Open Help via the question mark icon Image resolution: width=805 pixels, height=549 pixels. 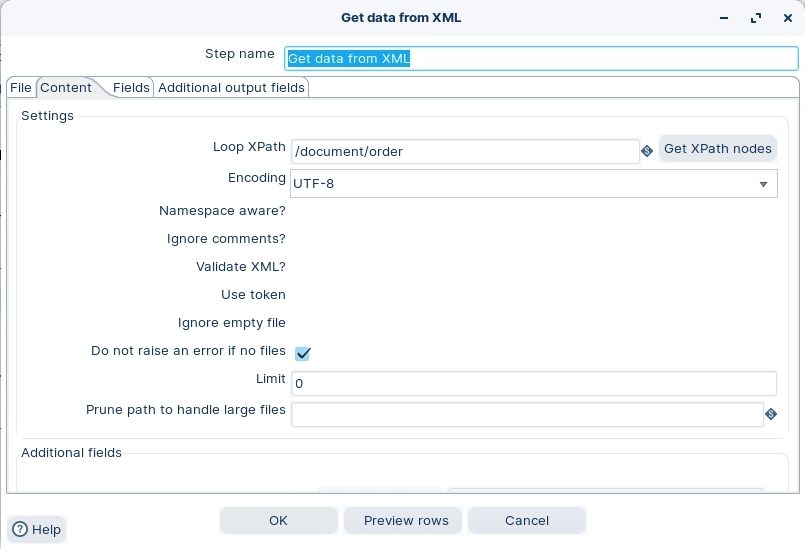20,529
